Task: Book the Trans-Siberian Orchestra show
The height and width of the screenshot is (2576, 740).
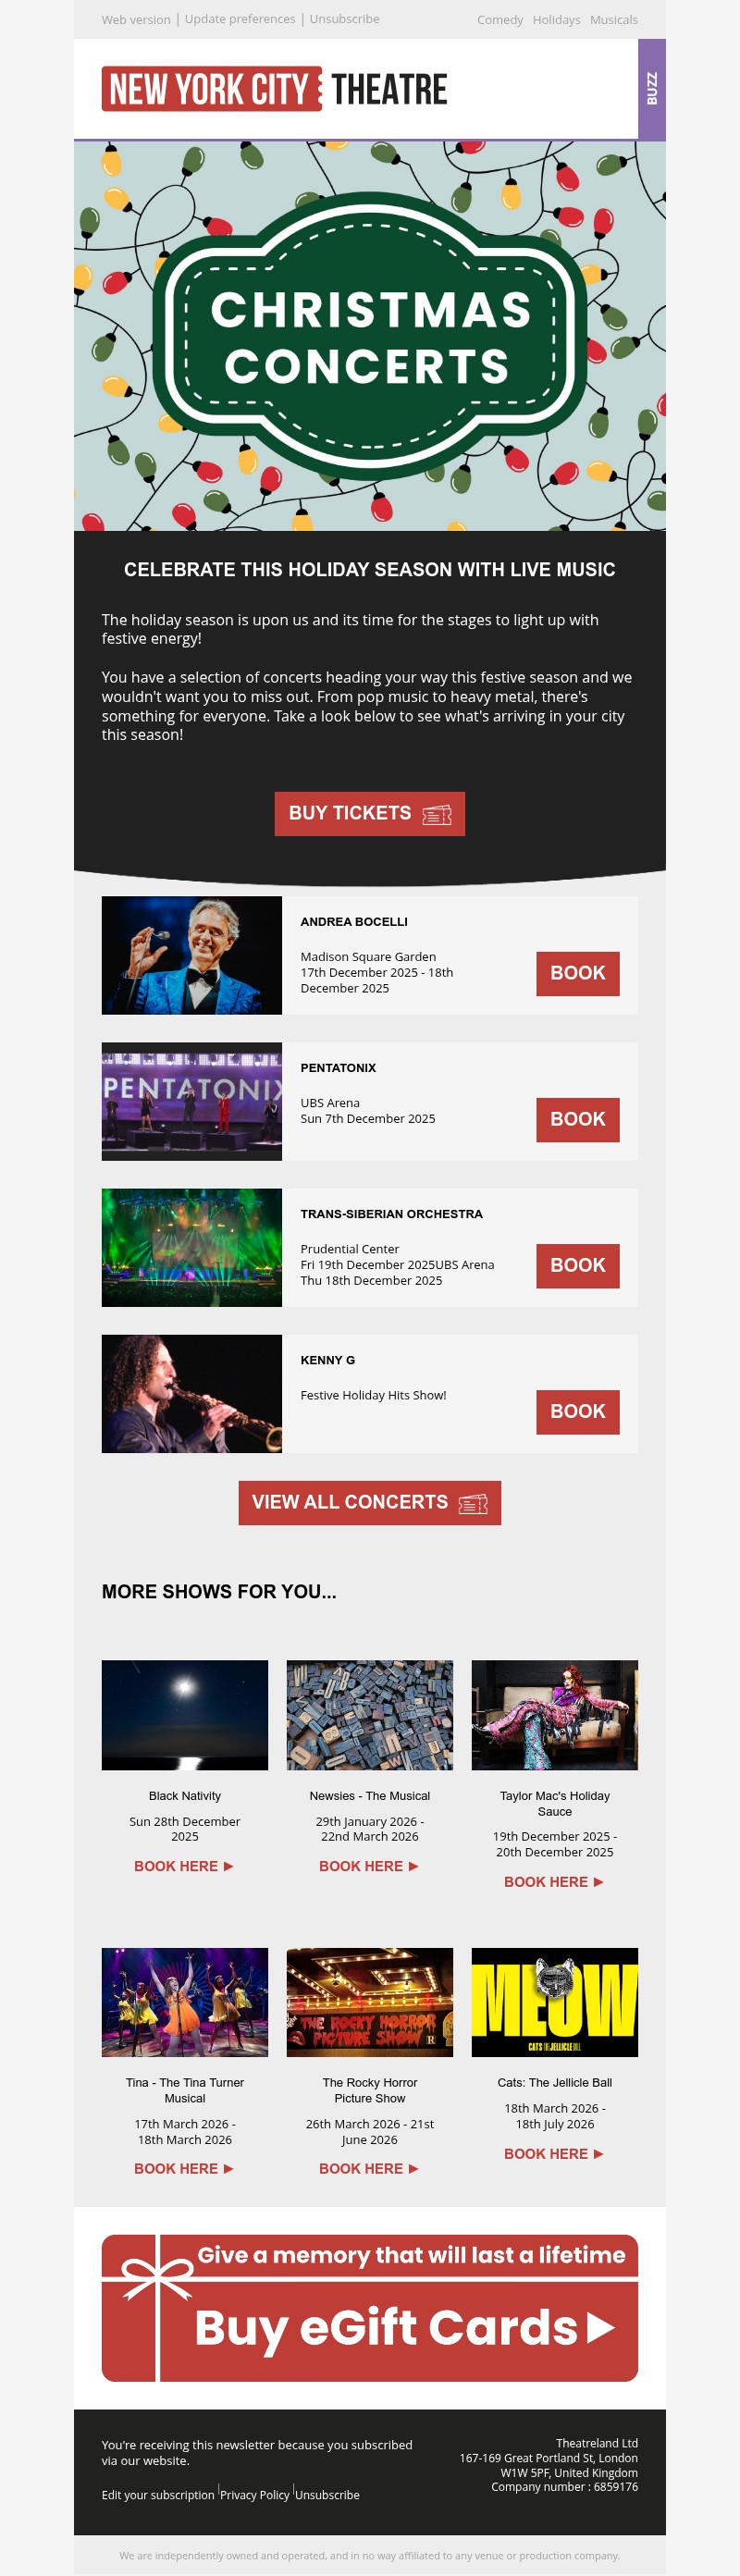Action: tap(577, 1265)
